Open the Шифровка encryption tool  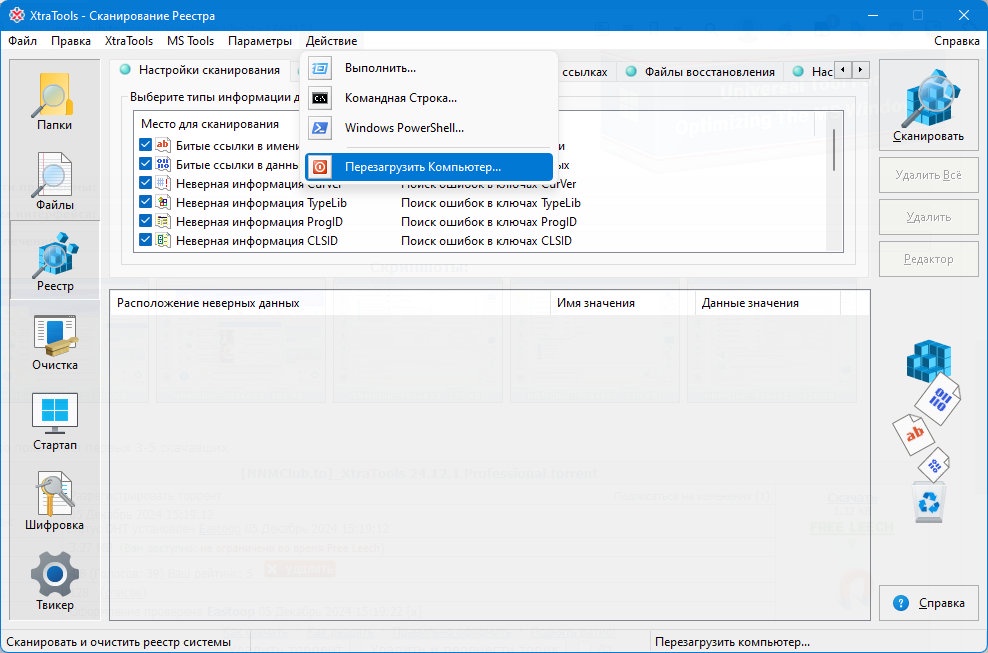point(54,501)
